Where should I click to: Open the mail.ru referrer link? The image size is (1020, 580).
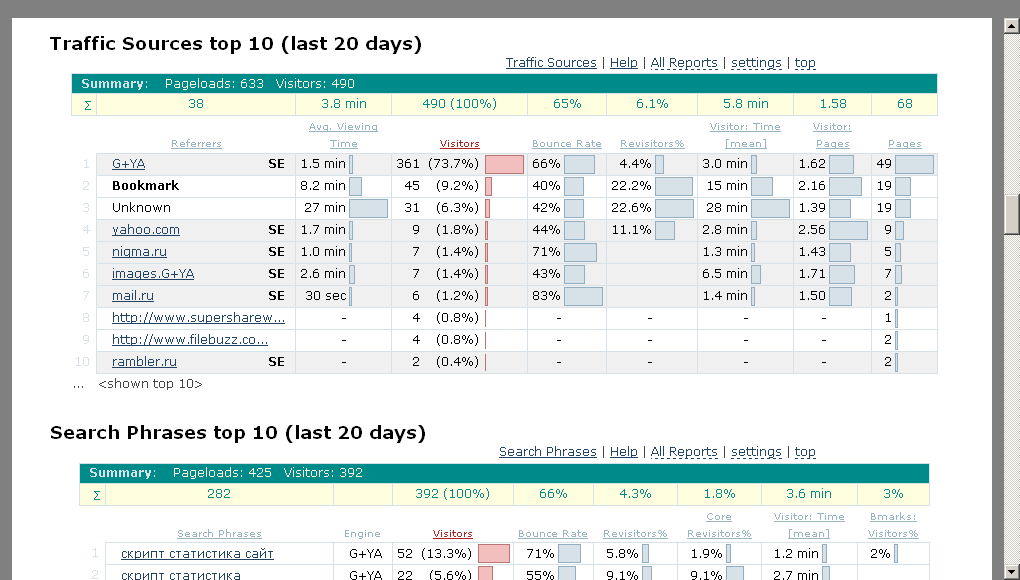click(132, 296)
